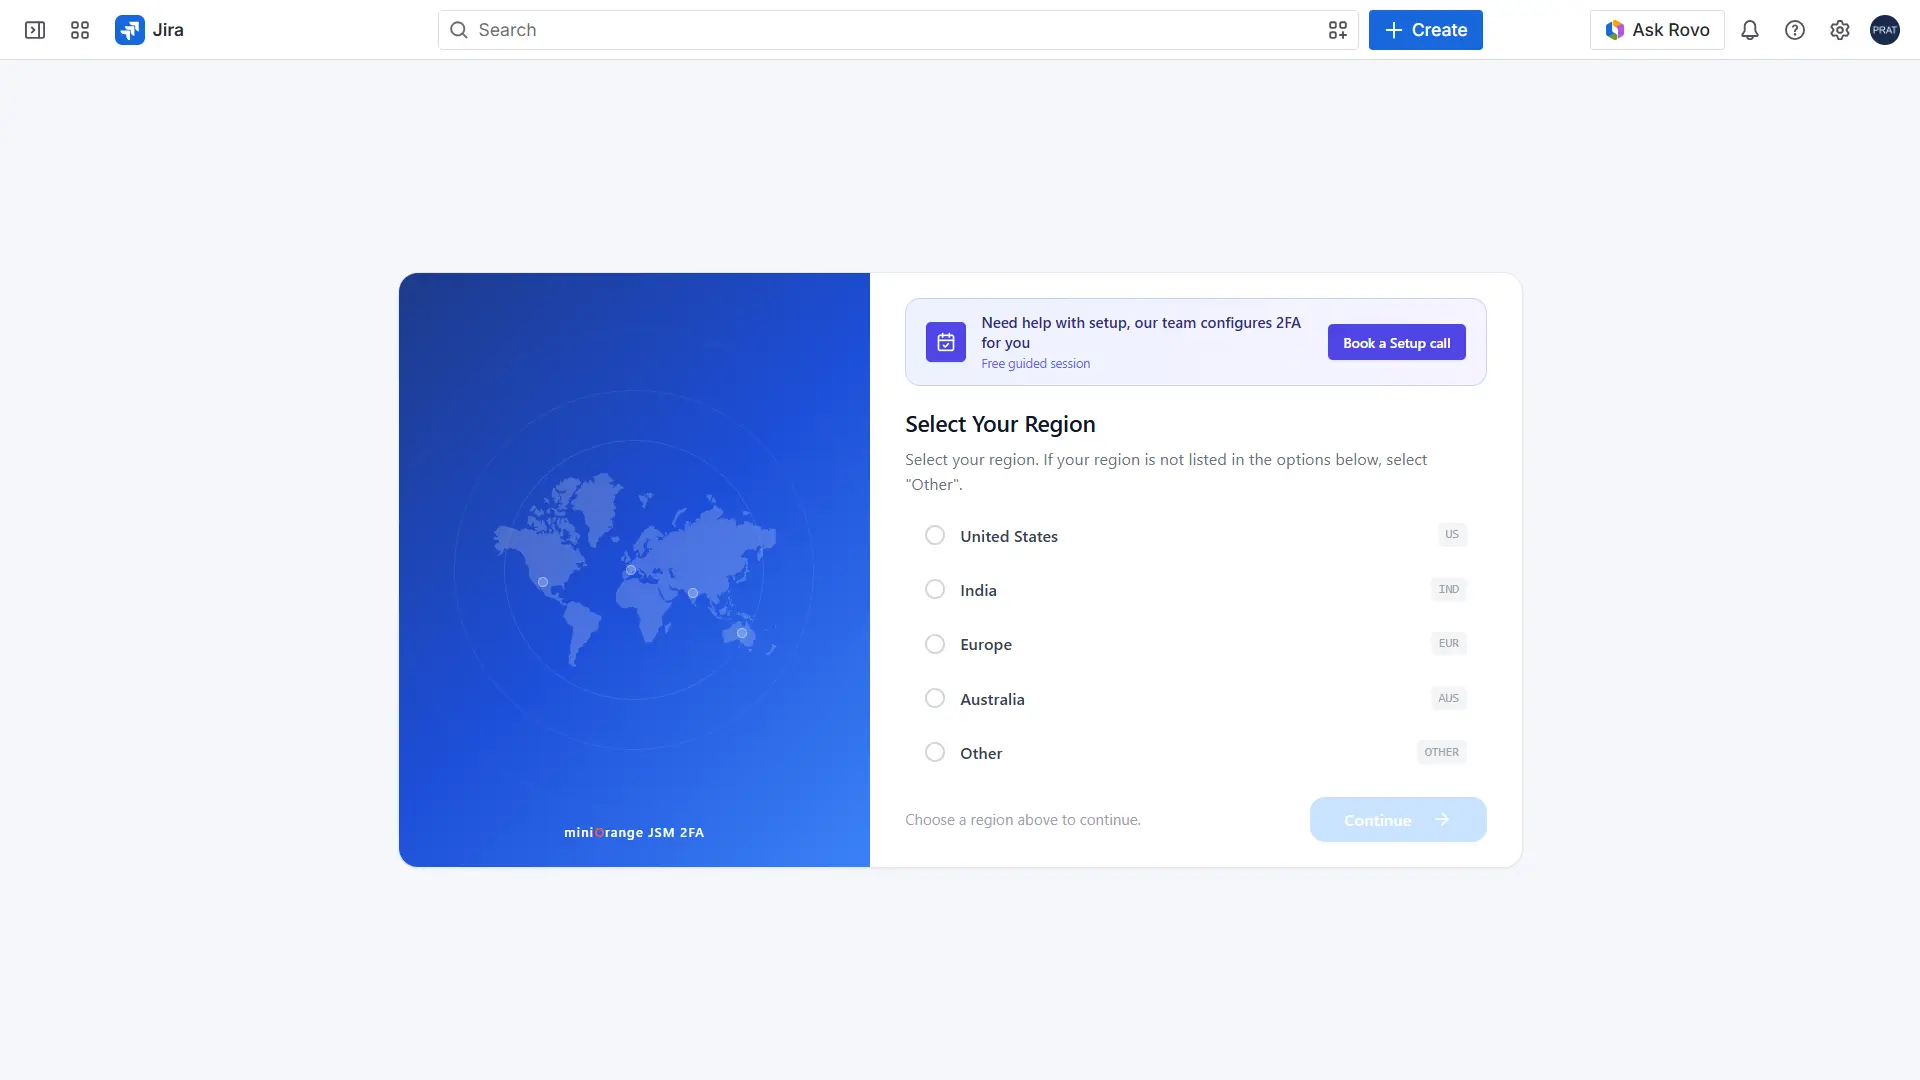Image resolution: width=1920 pixels, height=1080 pixels.
Task: Click the Free guided session text
Action: pos(1036,364)
